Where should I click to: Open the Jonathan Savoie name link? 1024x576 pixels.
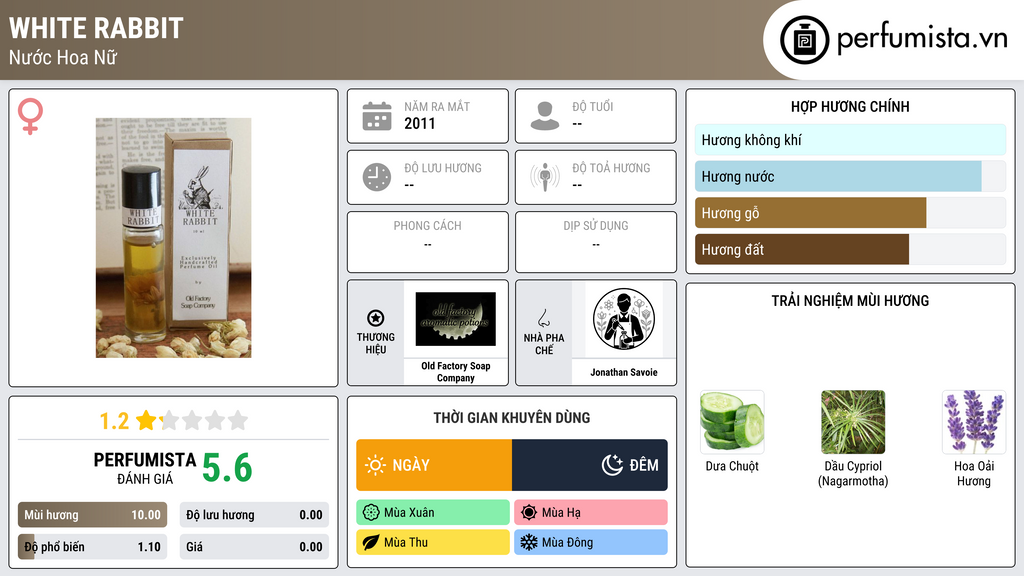(624, 372)
